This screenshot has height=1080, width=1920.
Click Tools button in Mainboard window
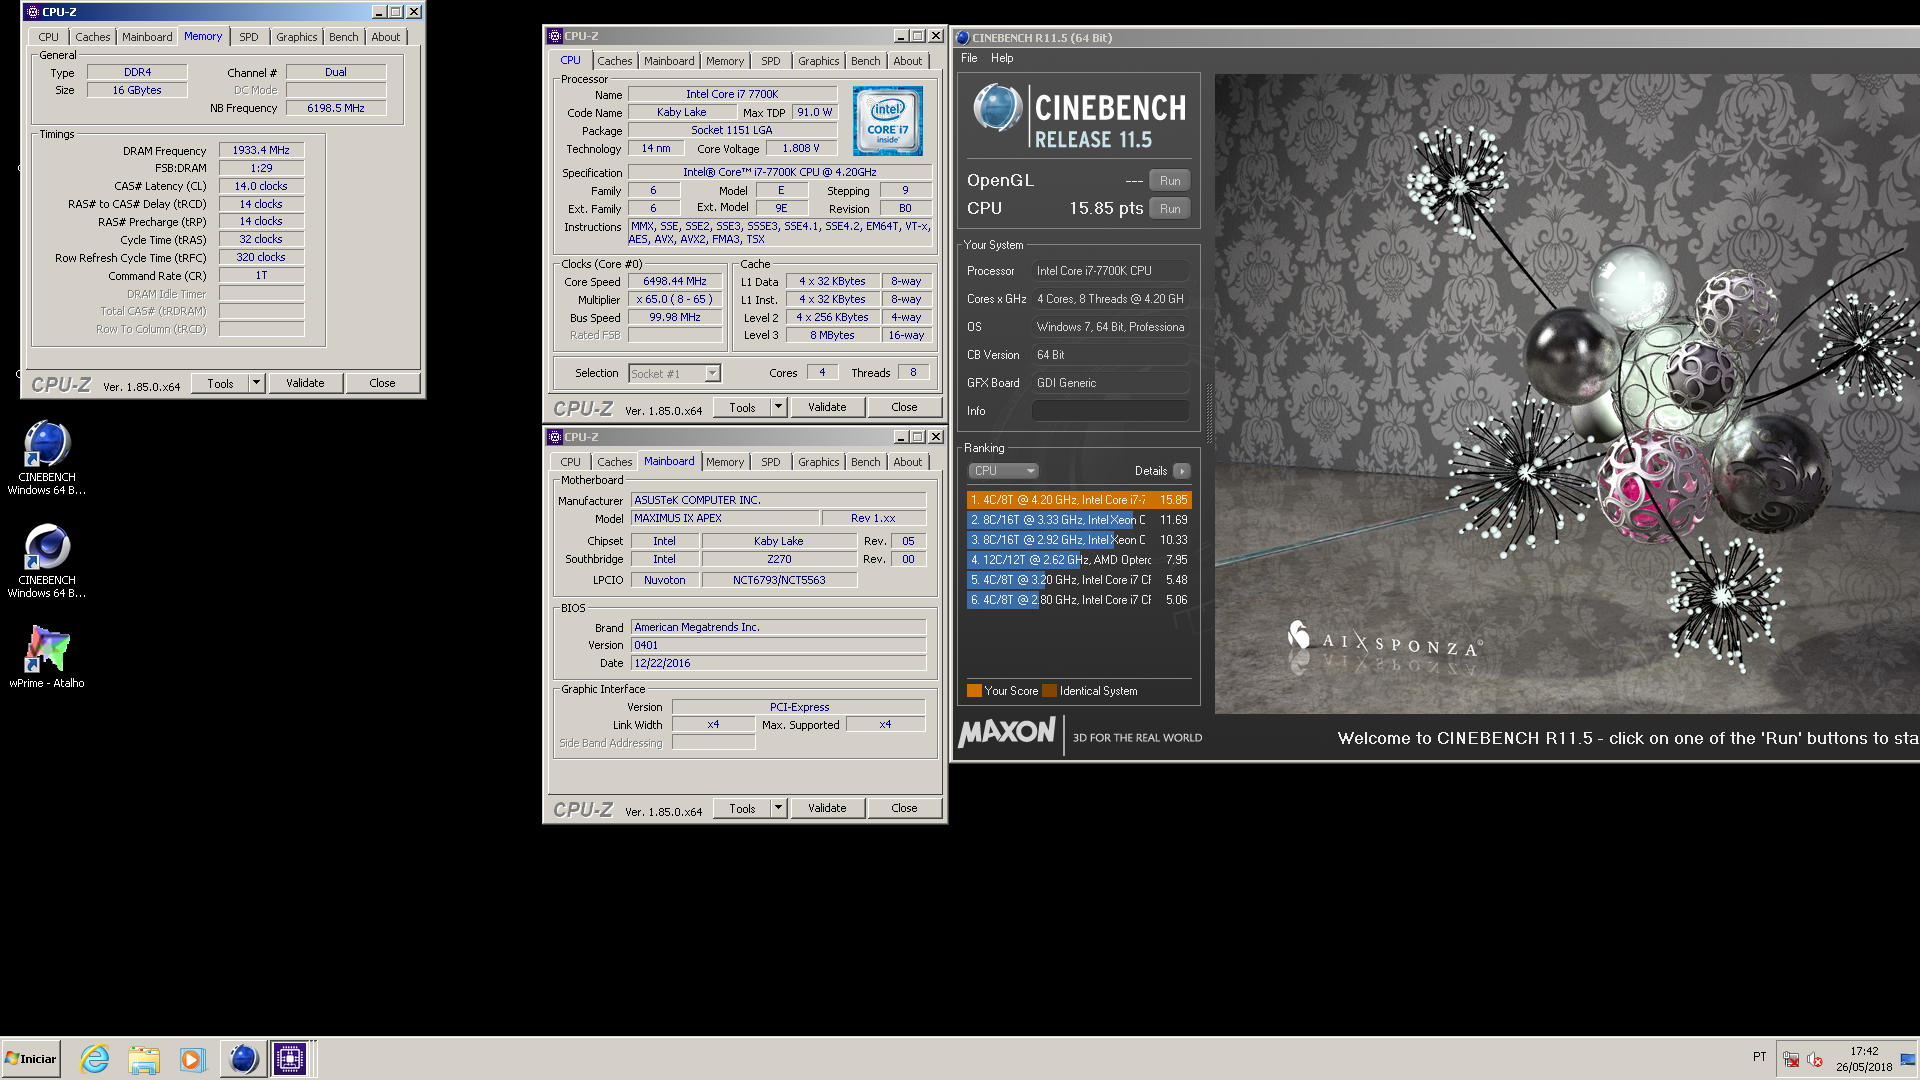742,808
